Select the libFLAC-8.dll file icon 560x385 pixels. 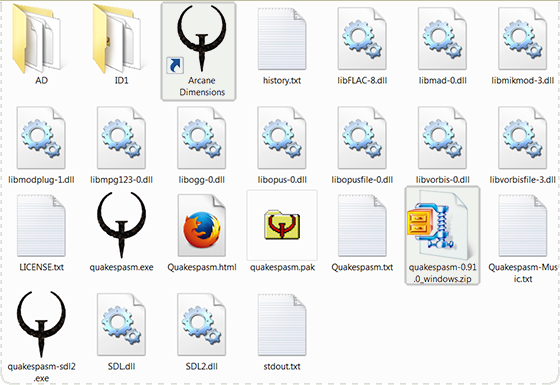tap(362, 39)
